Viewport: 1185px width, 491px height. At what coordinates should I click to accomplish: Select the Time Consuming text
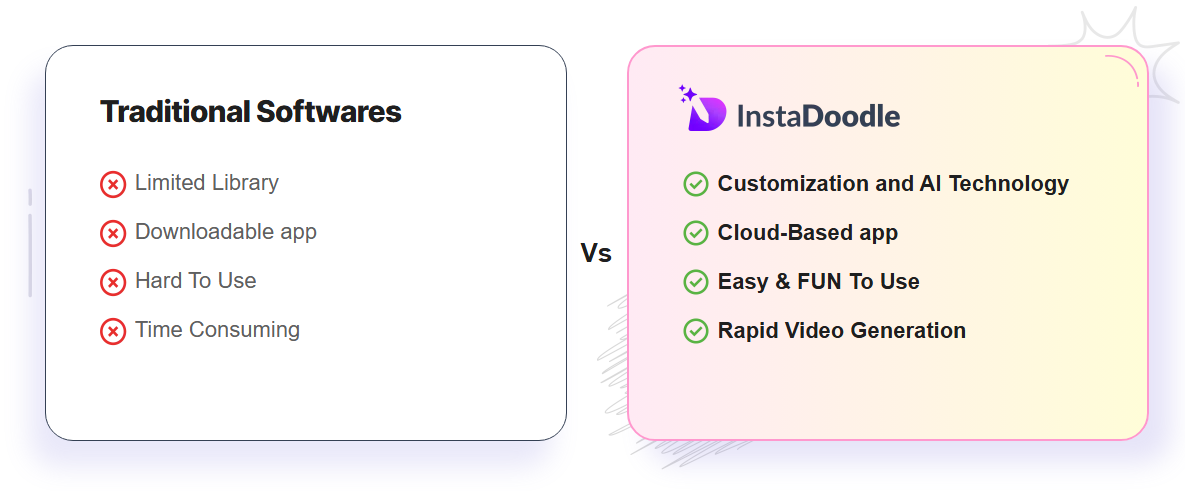[218, 330]
